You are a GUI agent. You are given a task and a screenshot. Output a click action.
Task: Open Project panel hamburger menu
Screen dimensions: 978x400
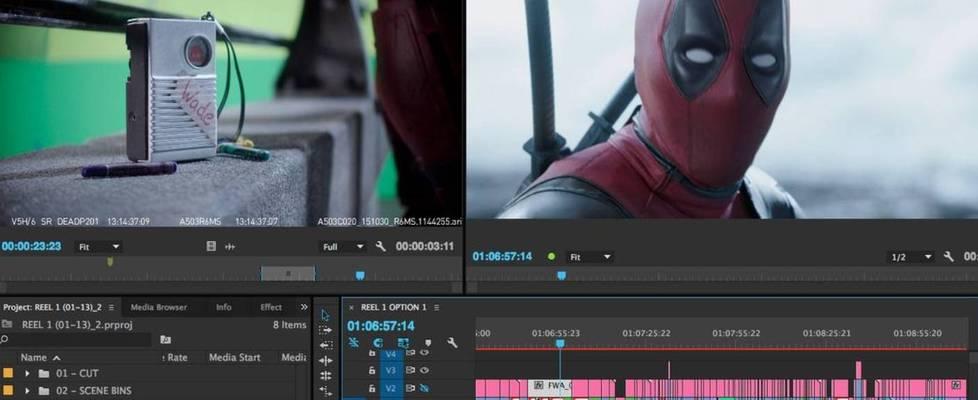(x=111, y=308)
